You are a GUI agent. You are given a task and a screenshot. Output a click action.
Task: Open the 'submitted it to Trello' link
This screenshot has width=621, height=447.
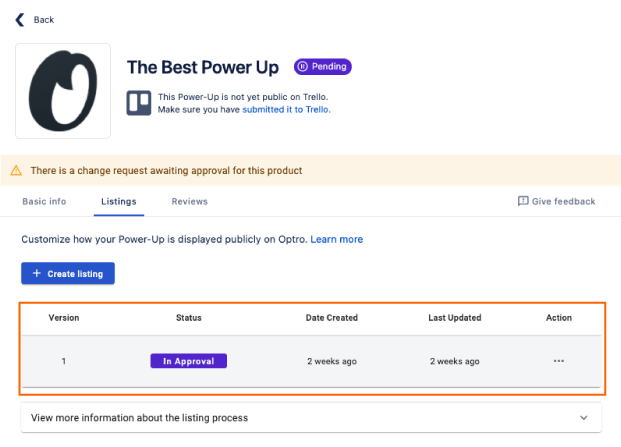286,110
